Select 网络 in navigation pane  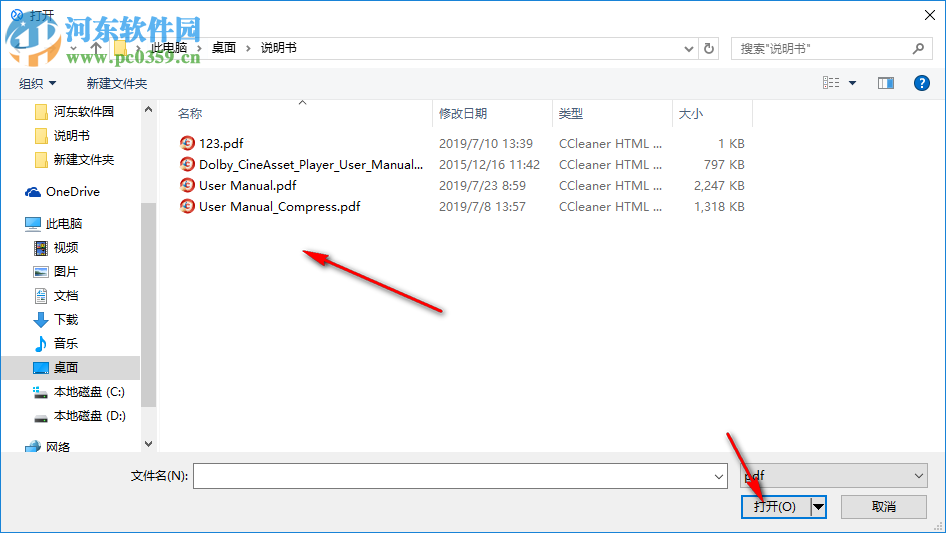pos(58,447)
